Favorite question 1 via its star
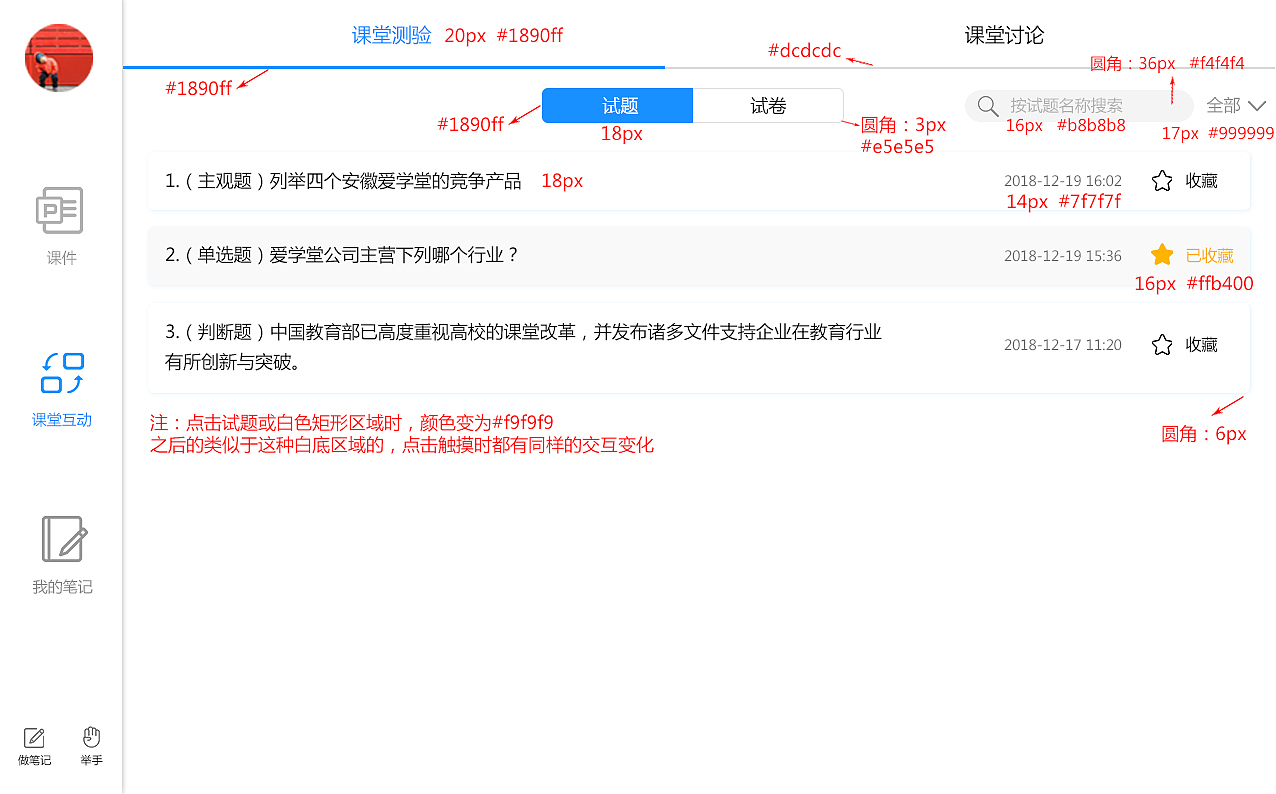1276x794 pixels. (1161, 180)
